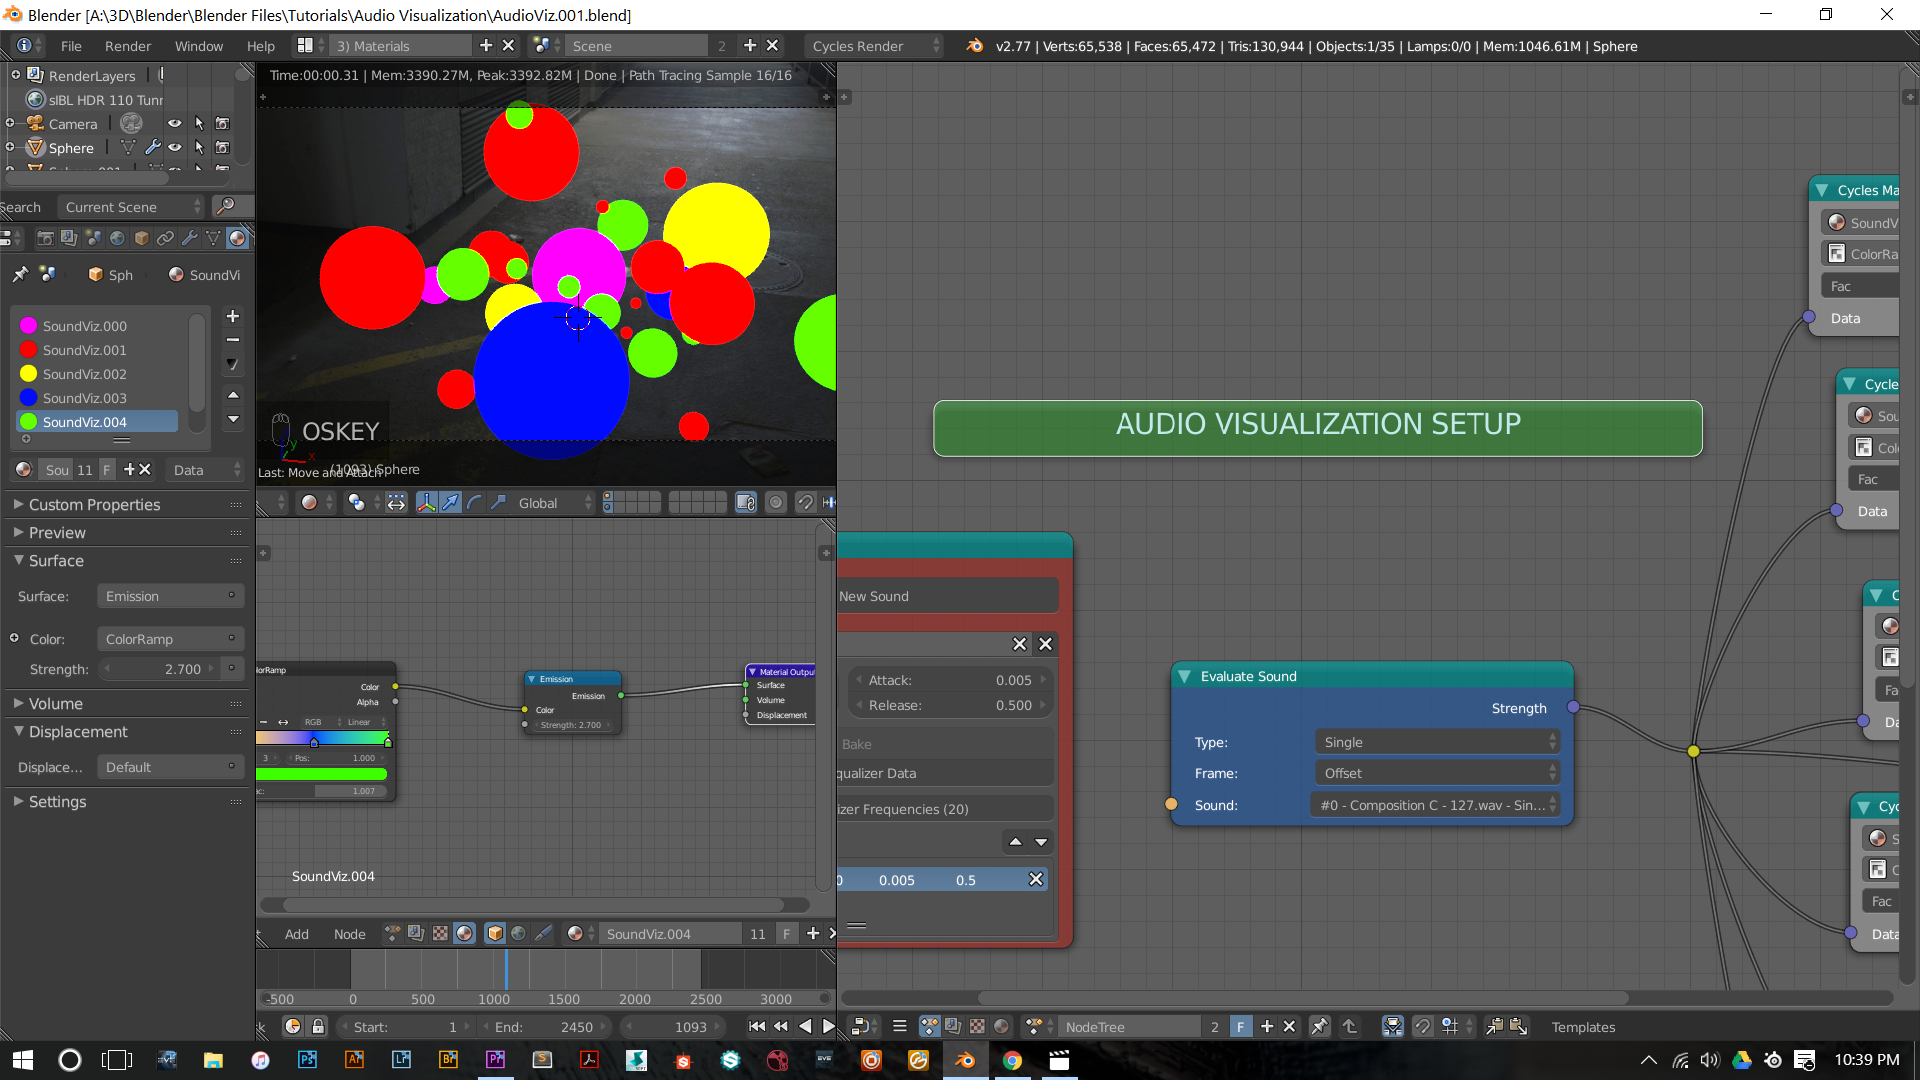Hide the Sphere object via eye icon
Screen dimensions: 1920x1080
click(x=175, y=148)
